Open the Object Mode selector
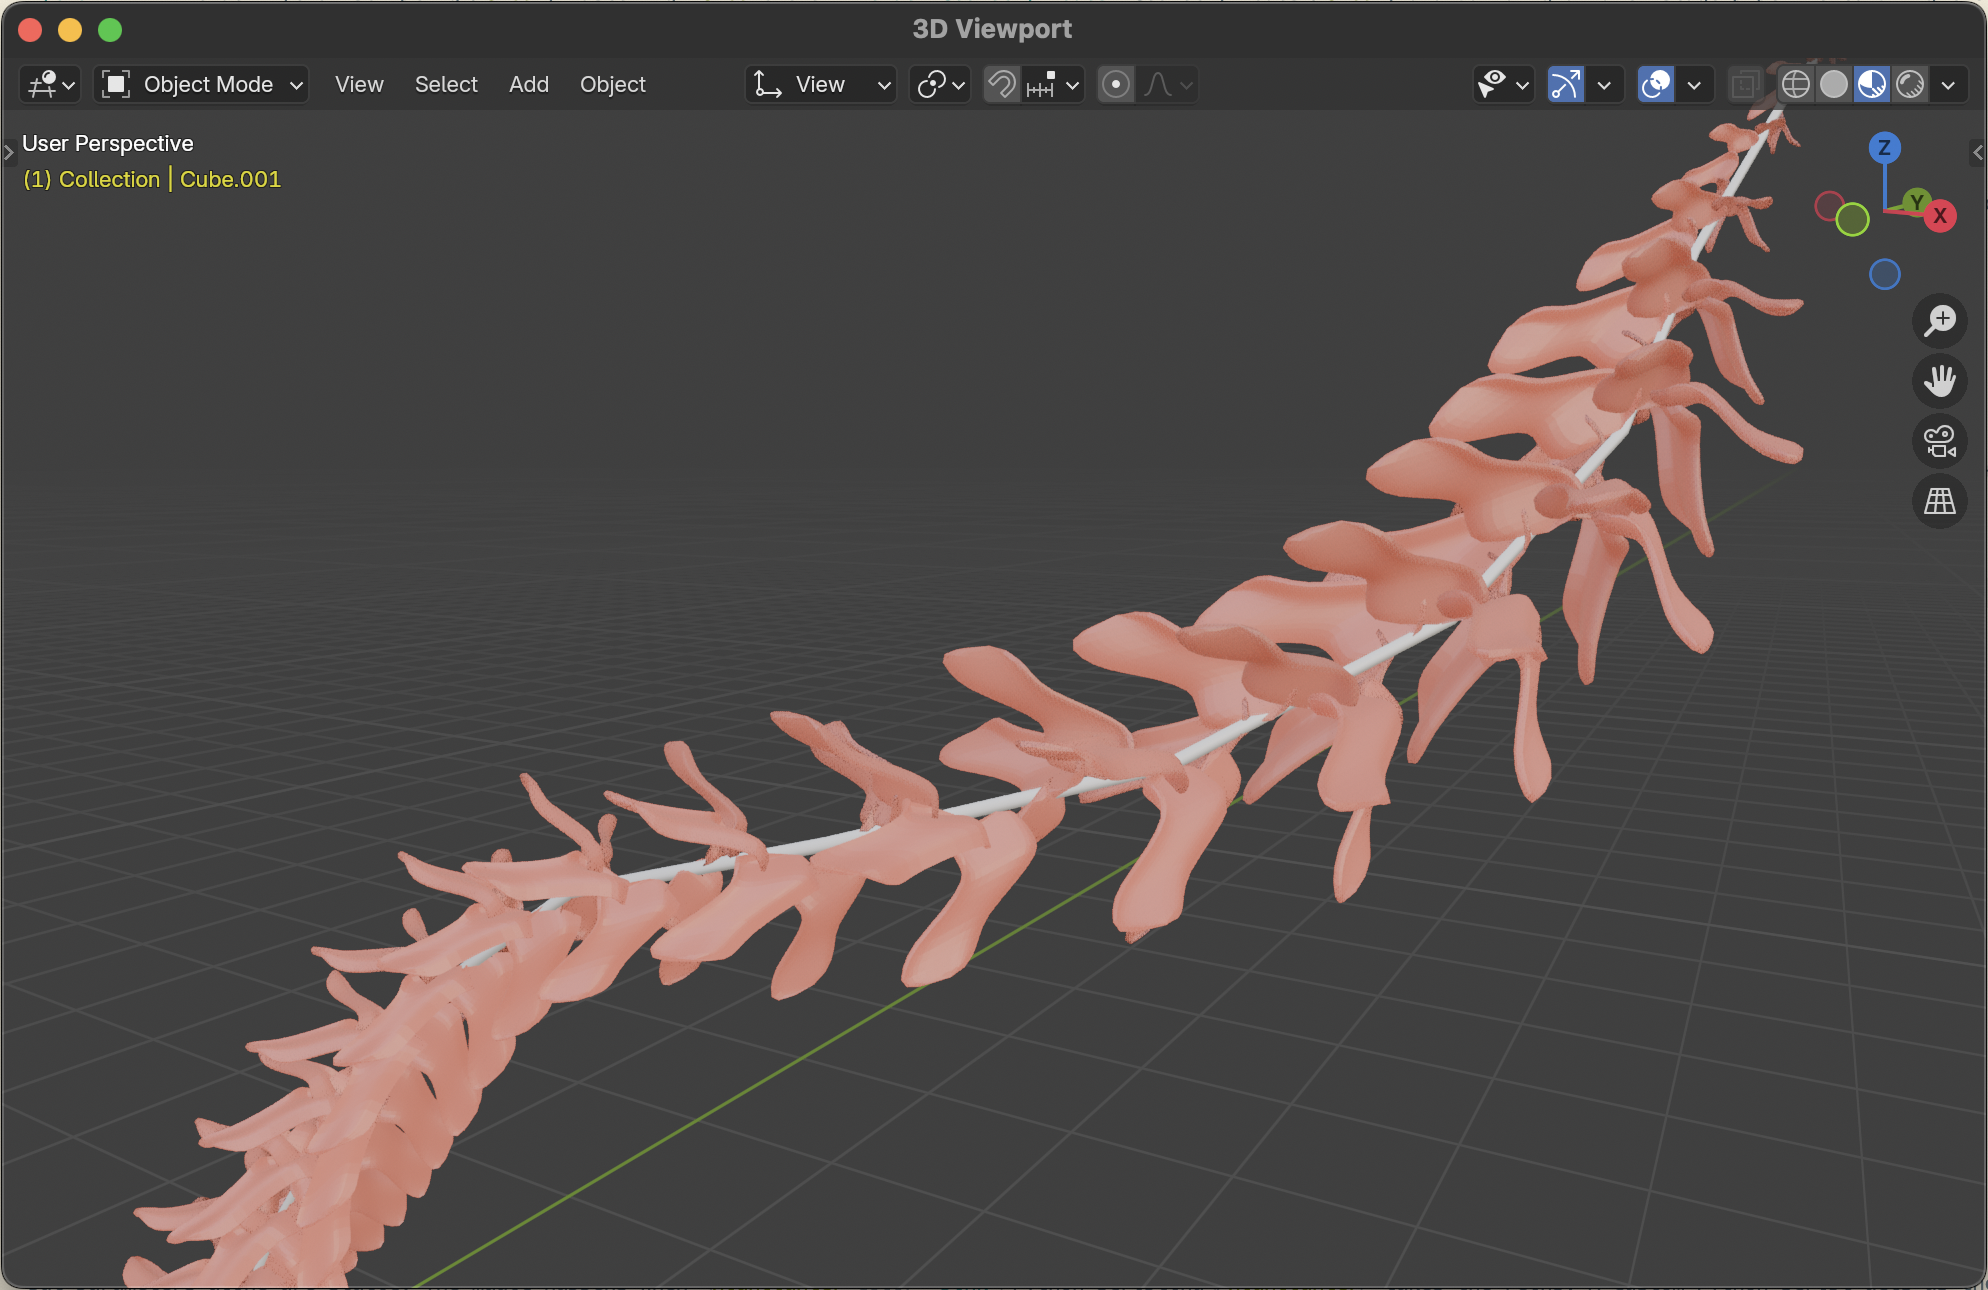The width and height of the screenshot is (1988, 1290). pos(200,84)
